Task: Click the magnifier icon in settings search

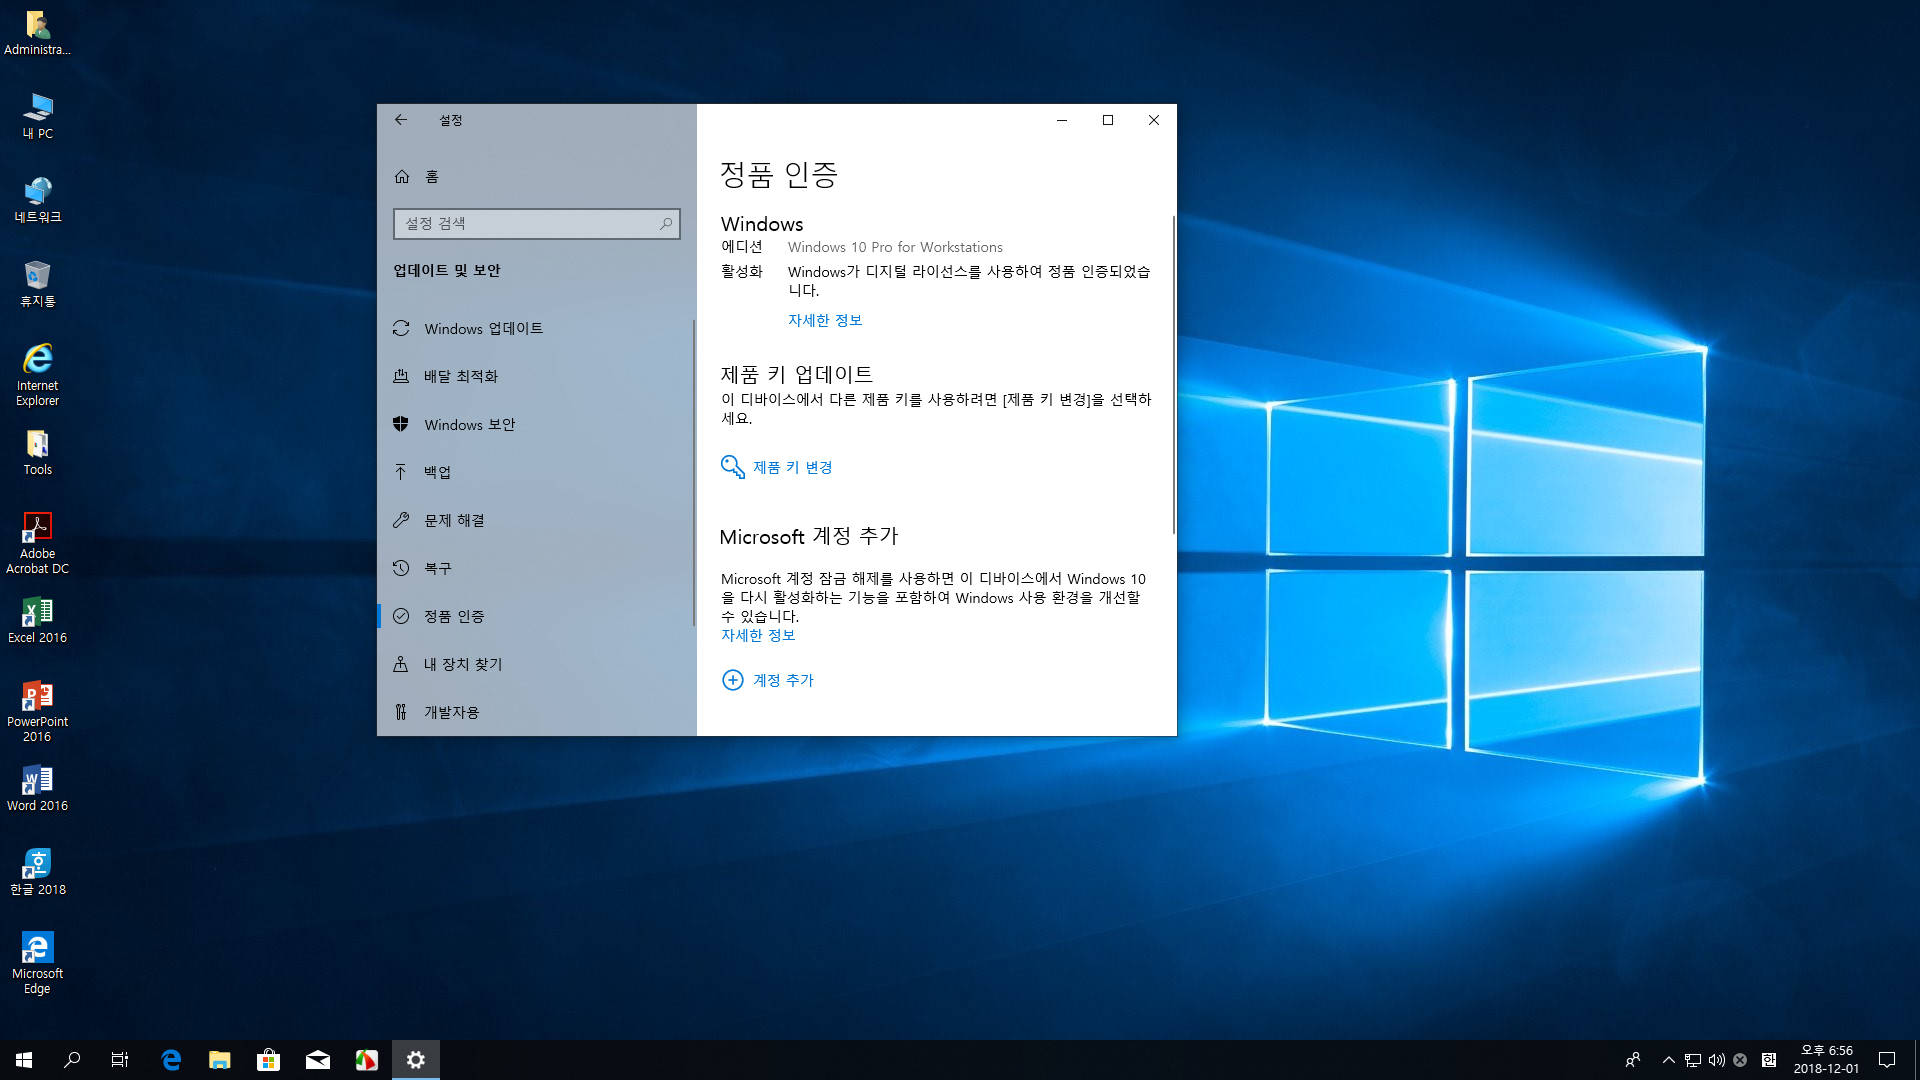Action: point(666,223)
